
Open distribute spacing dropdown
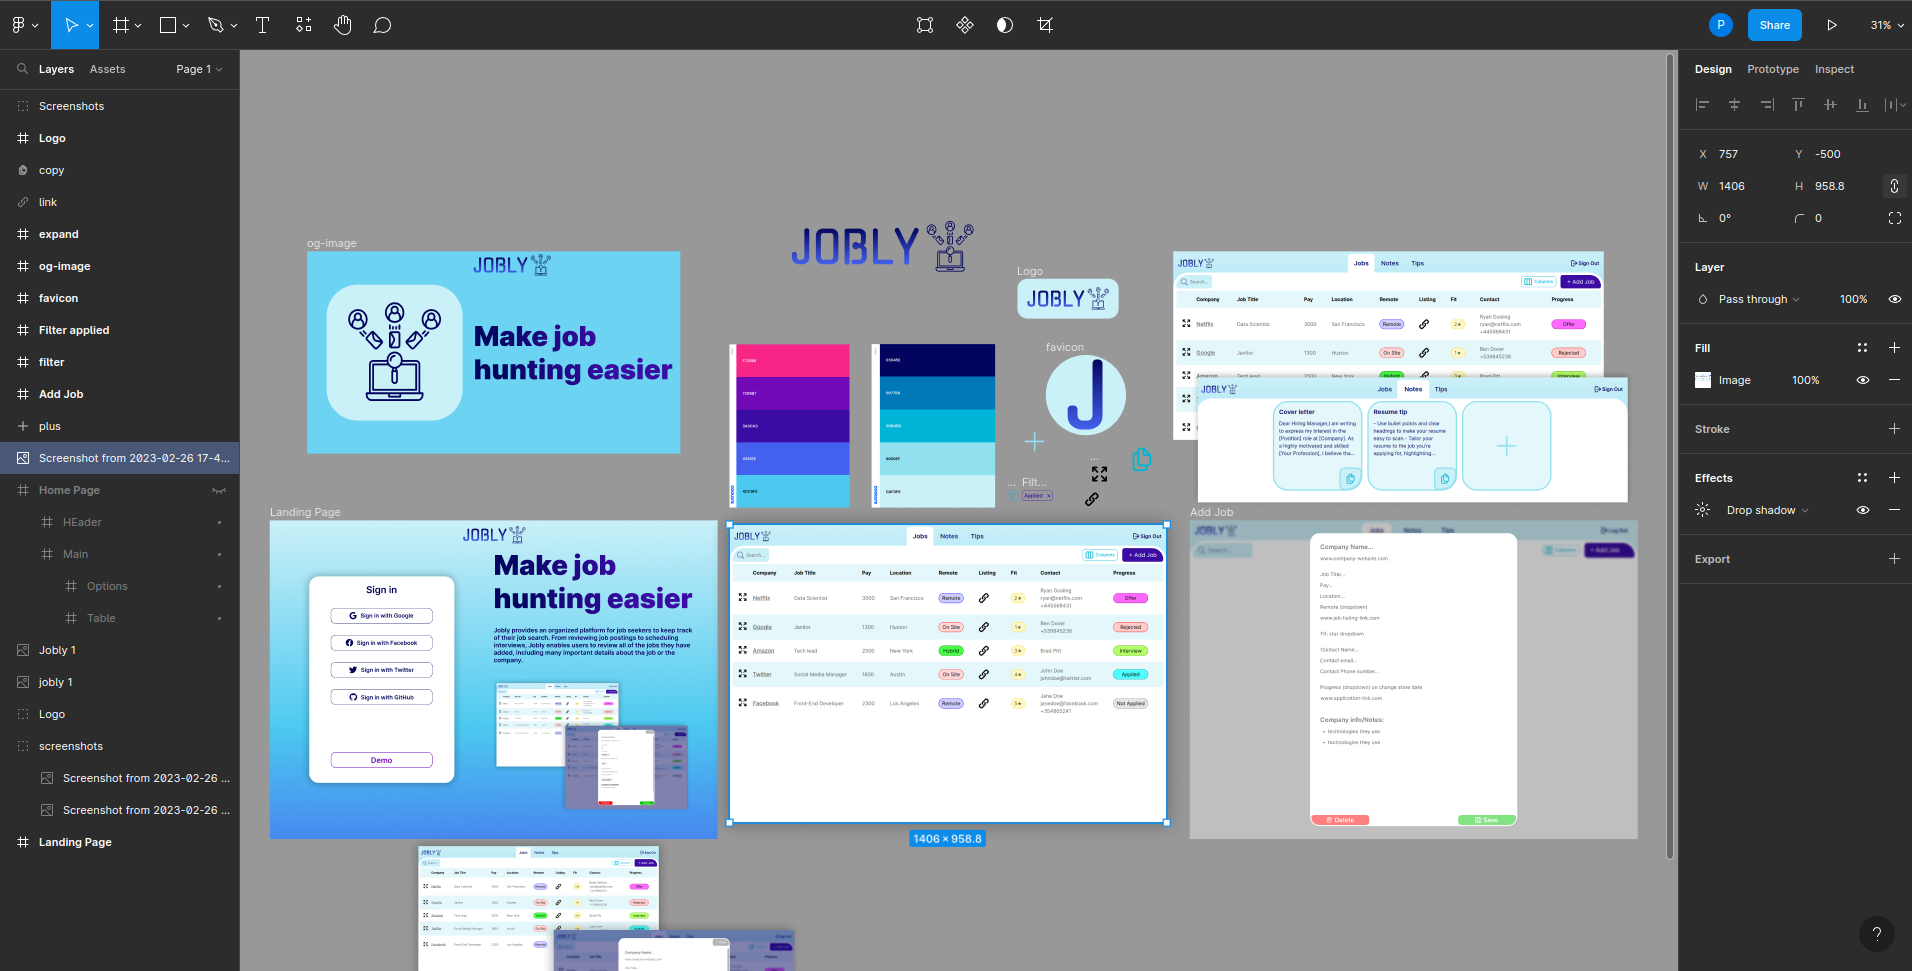pyautogui.click(x=1895, y=105)
